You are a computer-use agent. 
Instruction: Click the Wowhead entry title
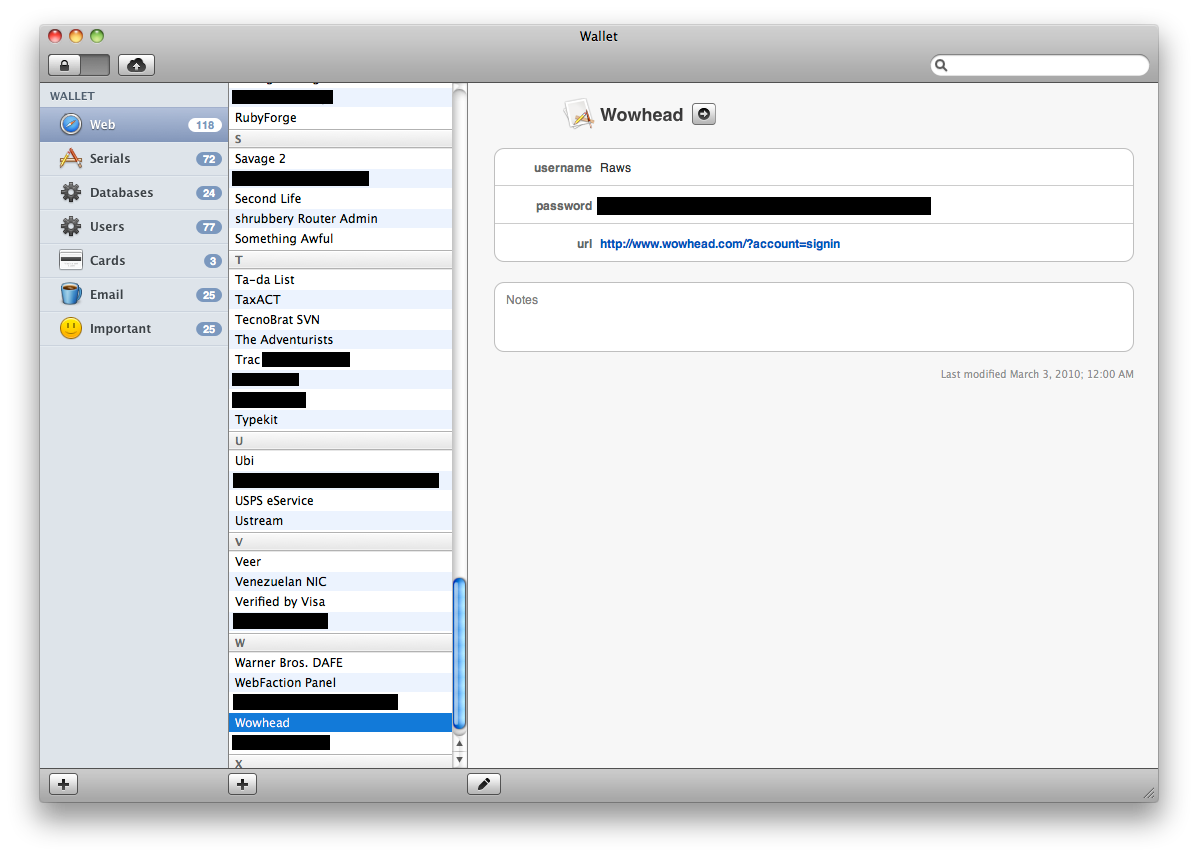641,115
